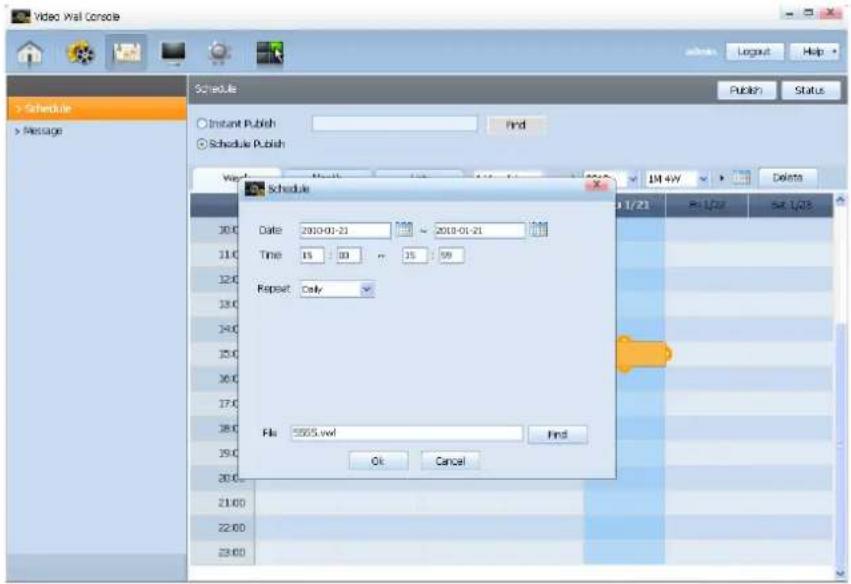
Task: Open the start date calendar picker
Action: [x=404, y=229]
